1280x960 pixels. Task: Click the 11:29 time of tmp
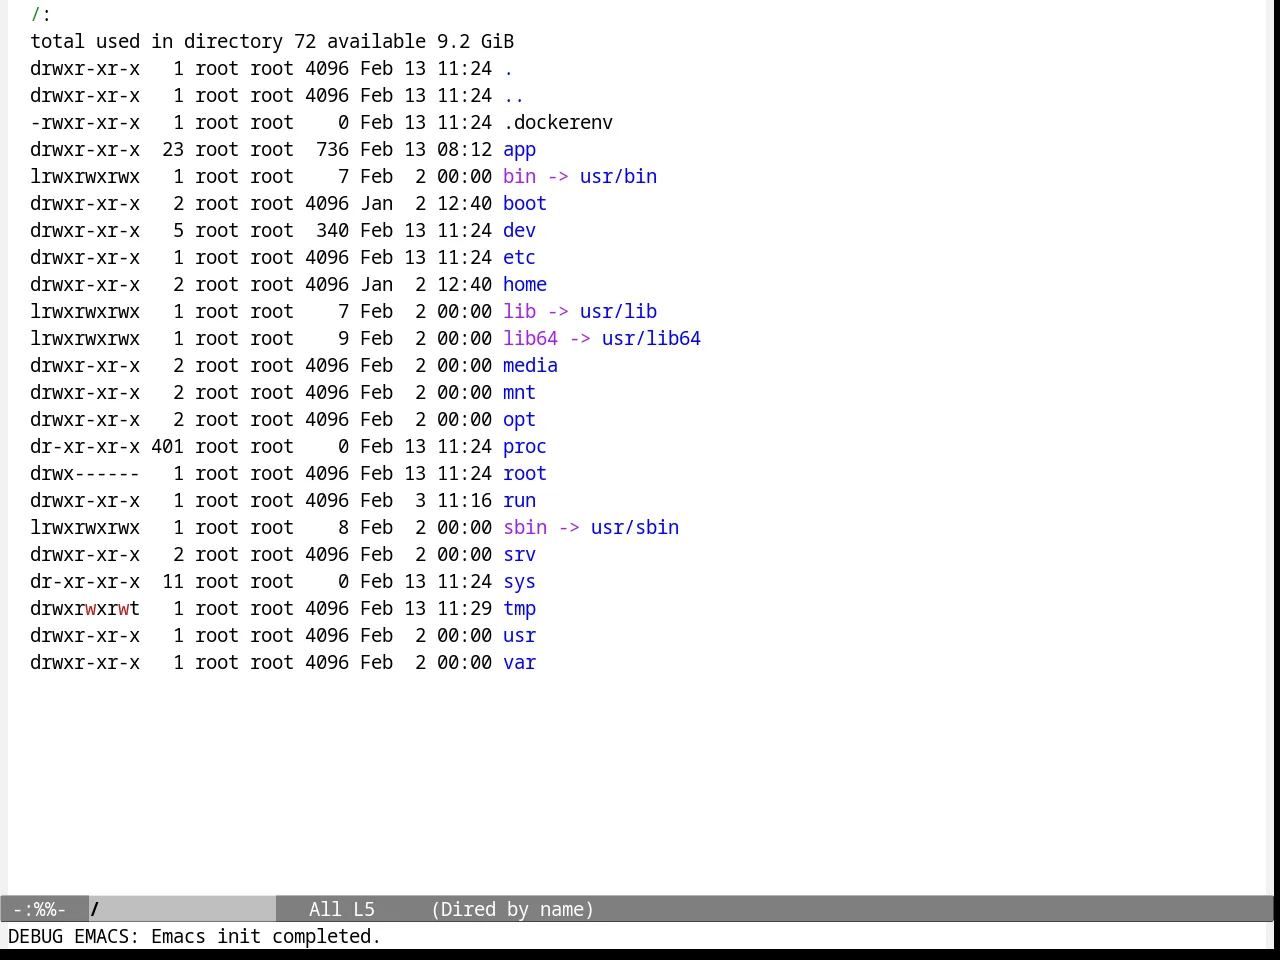464,608
